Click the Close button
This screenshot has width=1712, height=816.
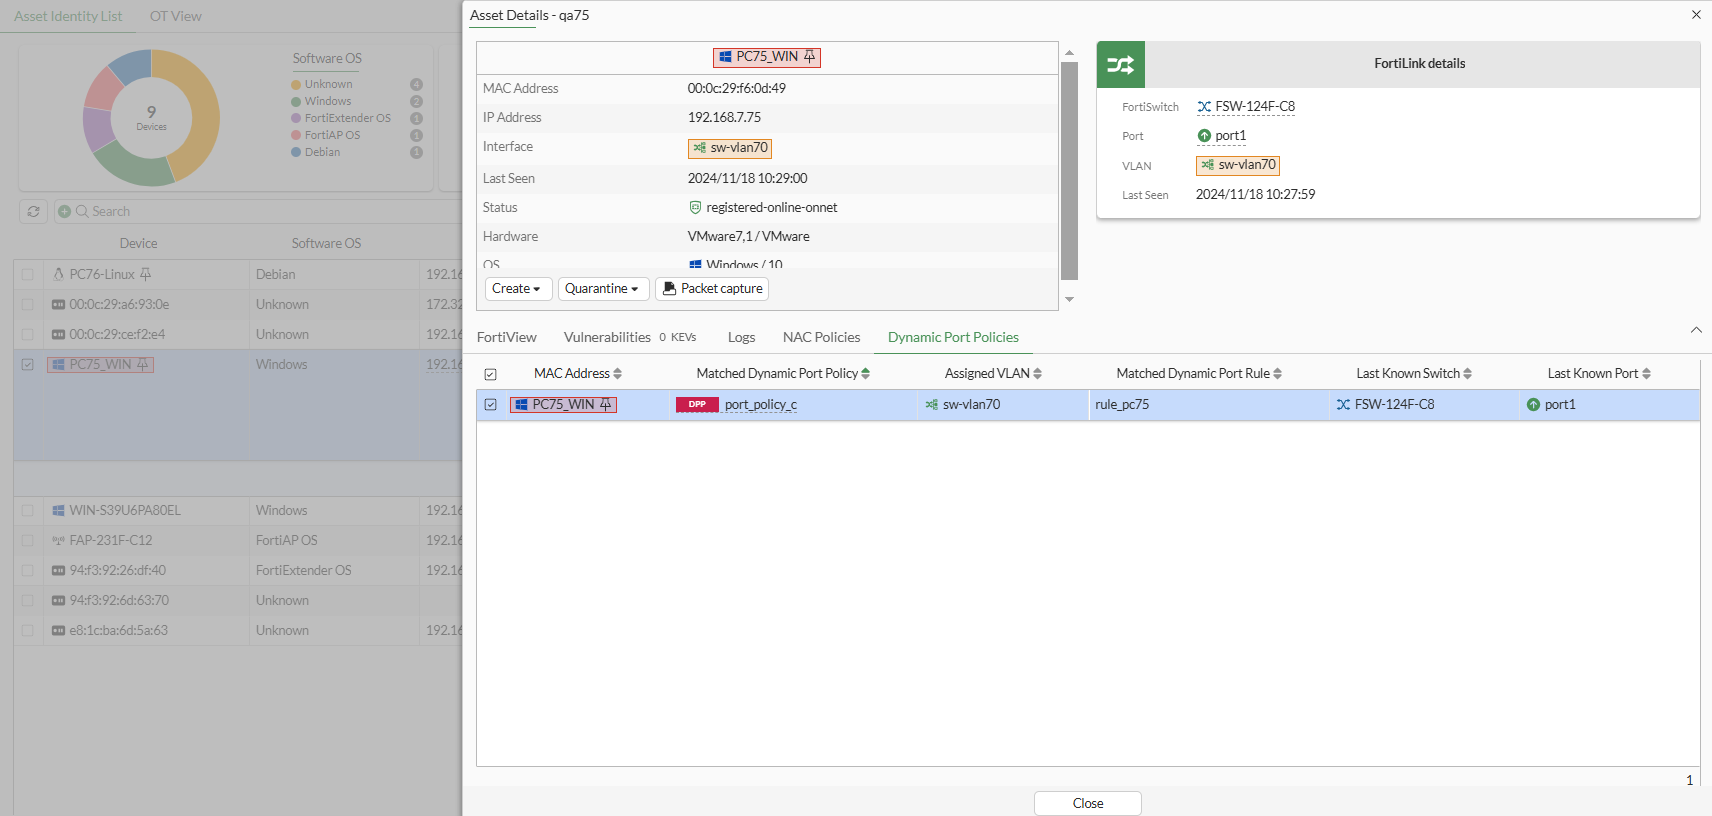point(1088,804)
